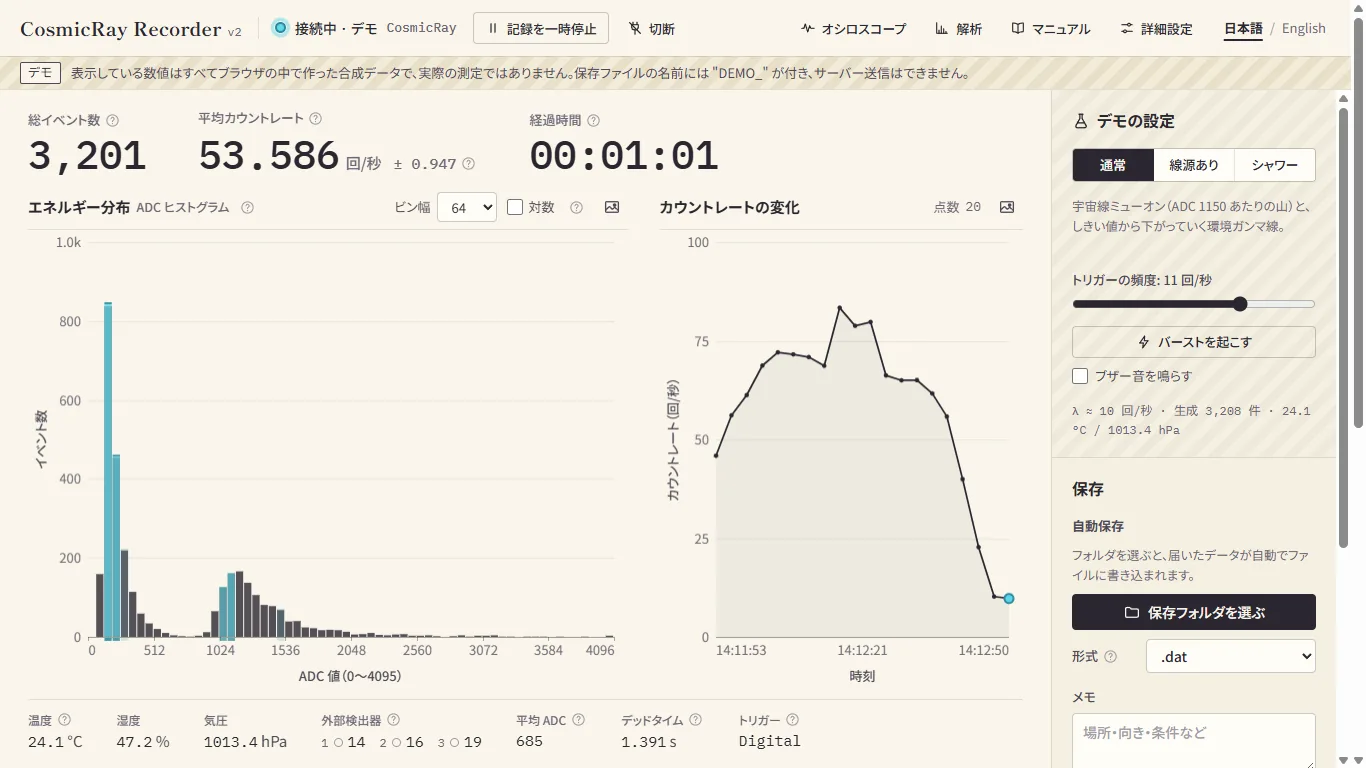Screen dimensions: 1366x768
Task: Click help icon next to 温度
Action: [64, 719]
